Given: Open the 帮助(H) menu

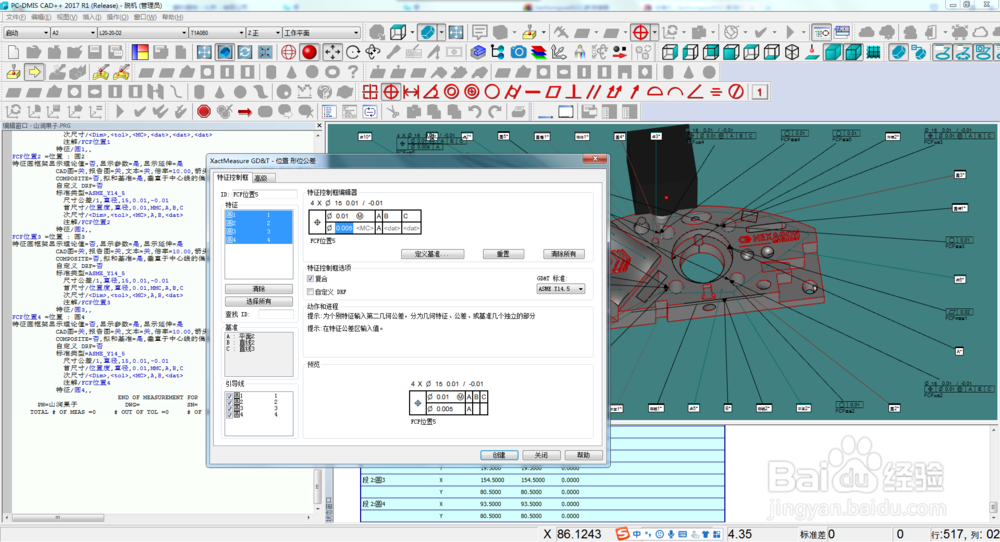Looking at the screenshot, I should point(172,17).
